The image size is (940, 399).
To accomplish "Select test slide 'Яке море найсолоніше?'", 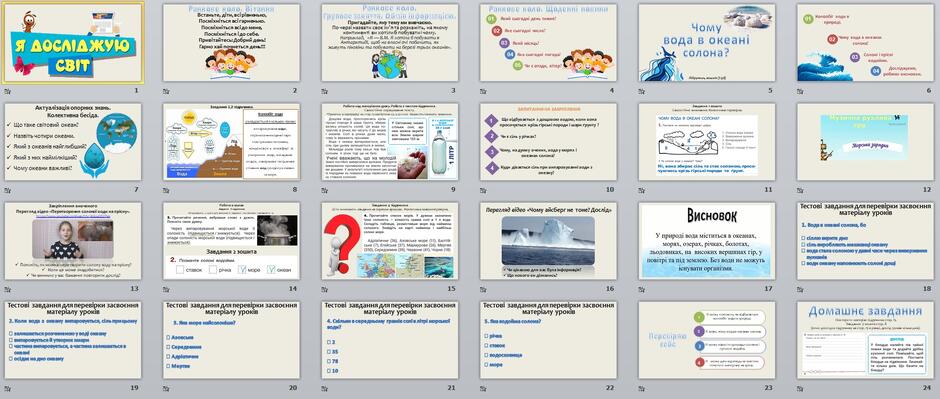I will (x=231, y=339).
